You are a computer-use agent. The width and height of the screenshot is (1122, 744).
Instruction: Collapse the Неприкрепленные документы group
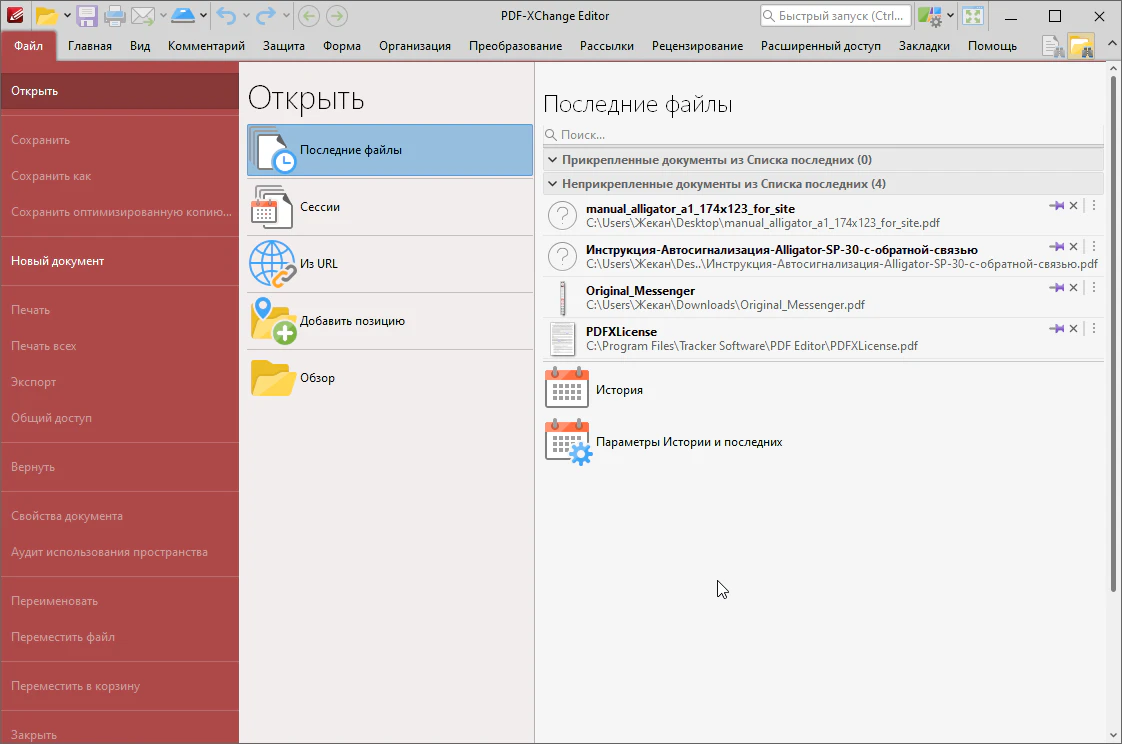click(x=552, y=184)
